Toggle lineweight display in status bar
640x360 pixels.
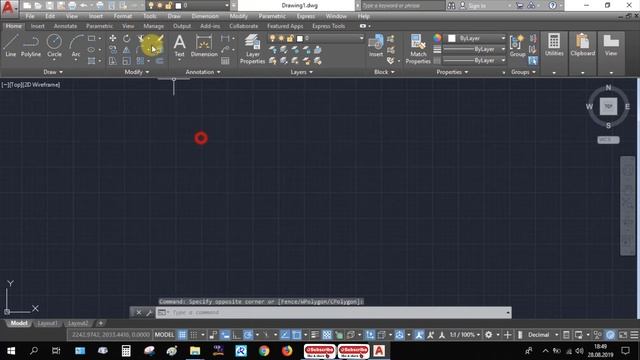pos(315,335)
